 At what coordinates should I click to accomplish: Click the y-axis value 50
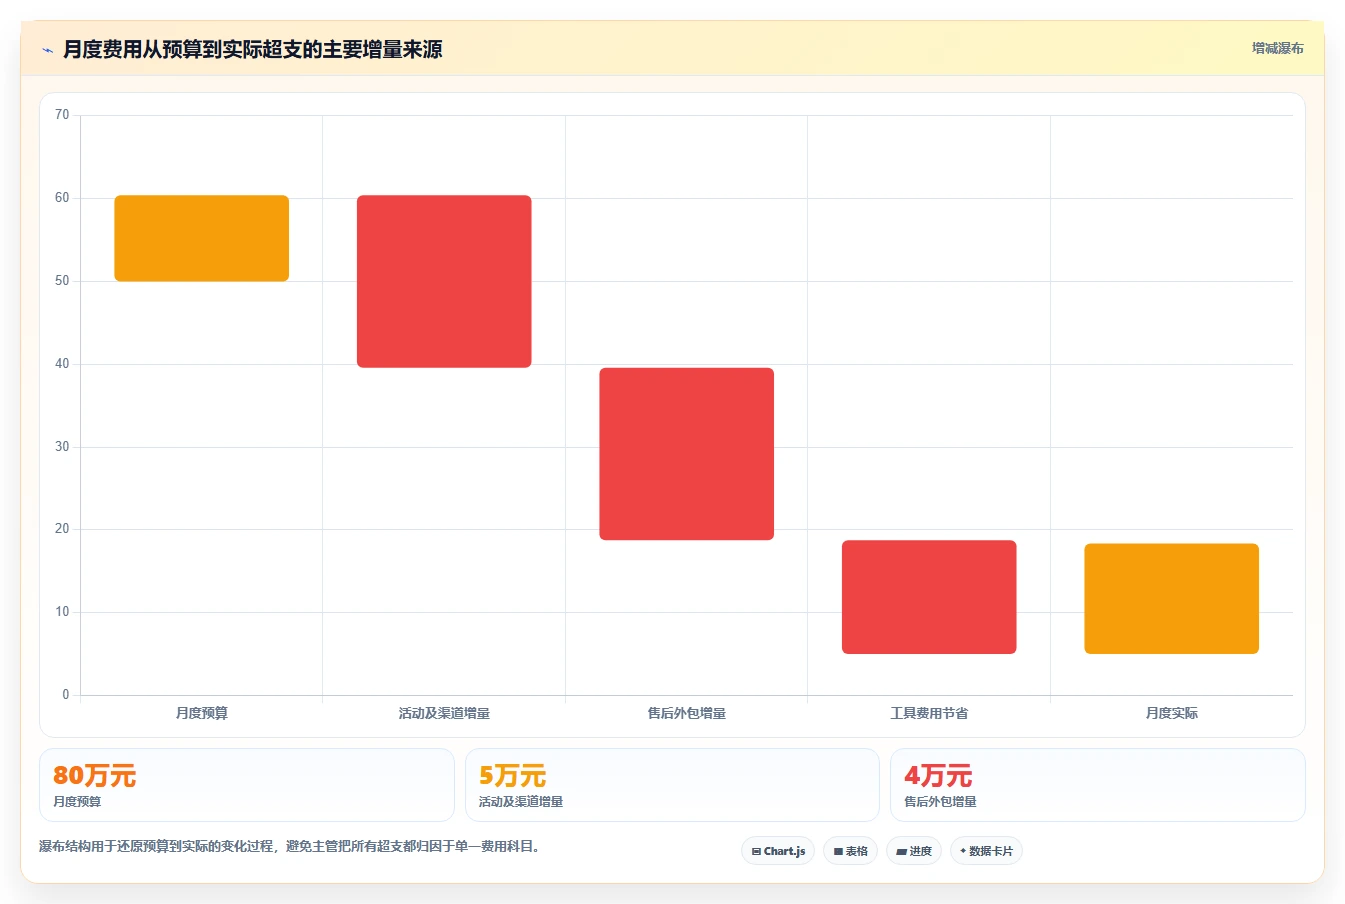(x=62, y=281)
